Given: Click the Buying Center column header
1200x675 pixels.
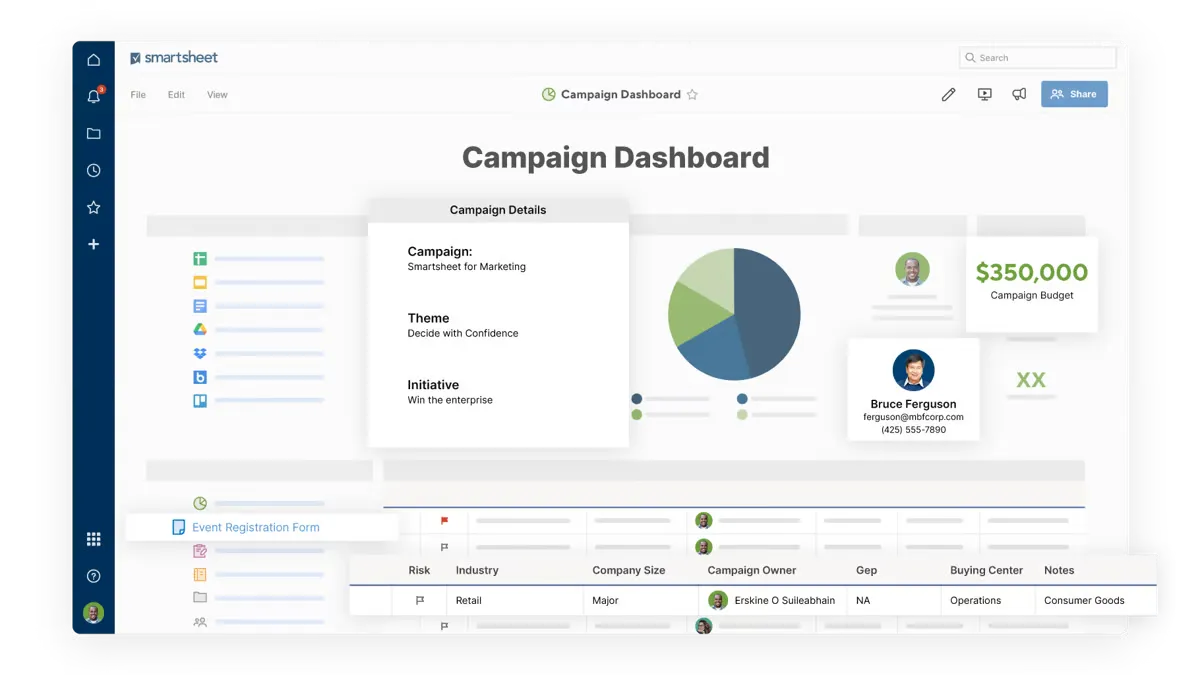Looking at the screenshot, I should [986, 570].
